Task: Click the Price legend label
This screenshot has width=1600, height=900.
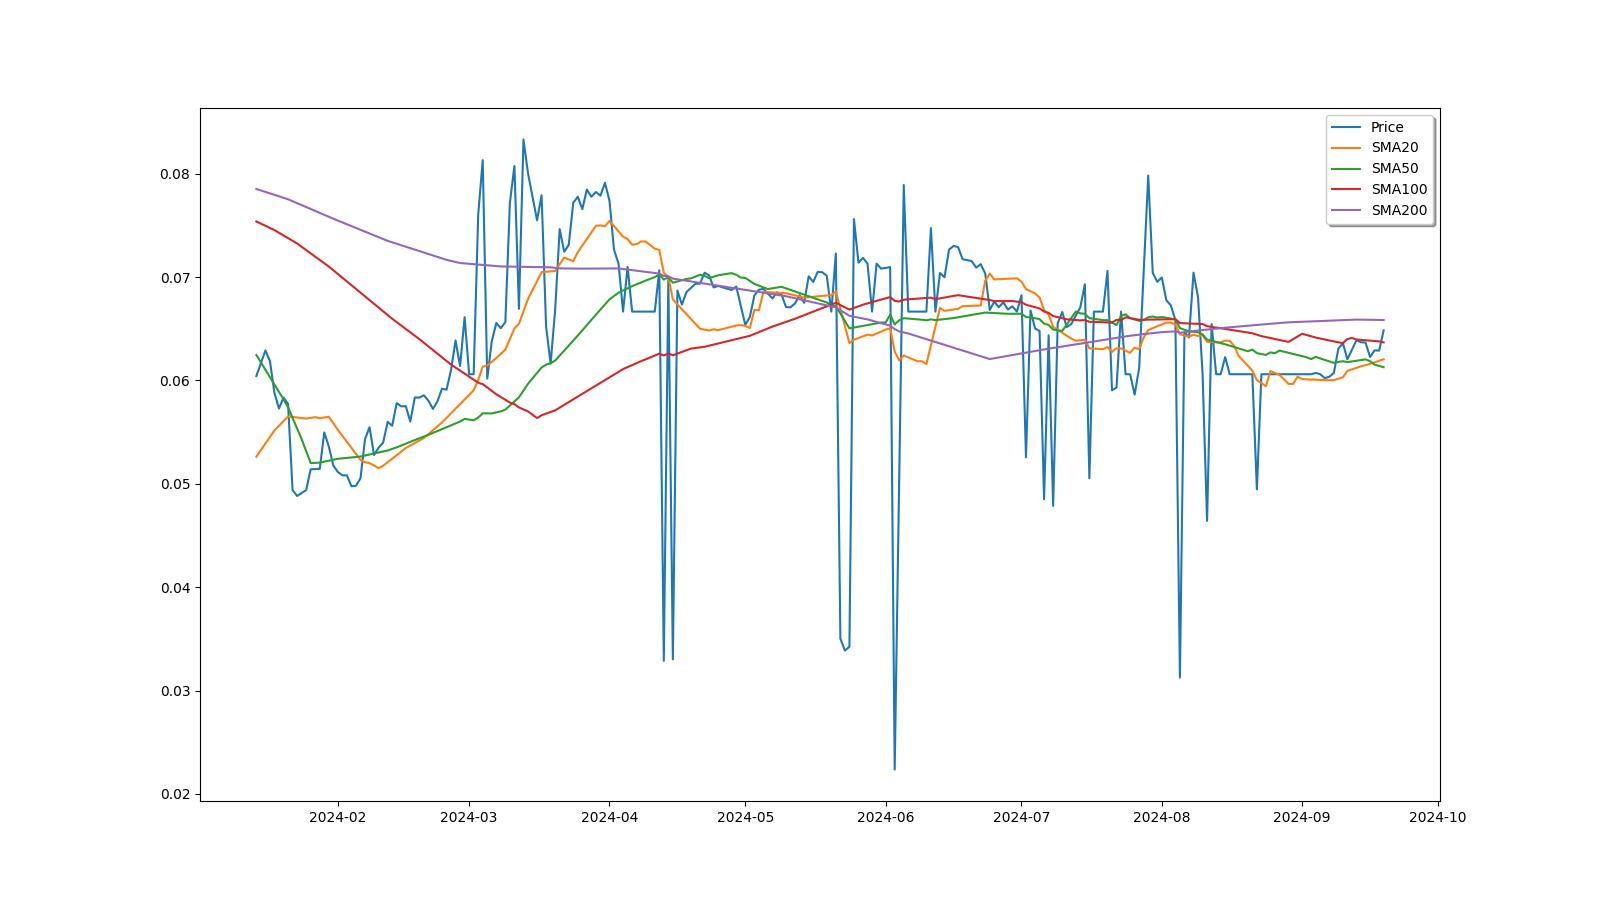Action: point(1386,127)
